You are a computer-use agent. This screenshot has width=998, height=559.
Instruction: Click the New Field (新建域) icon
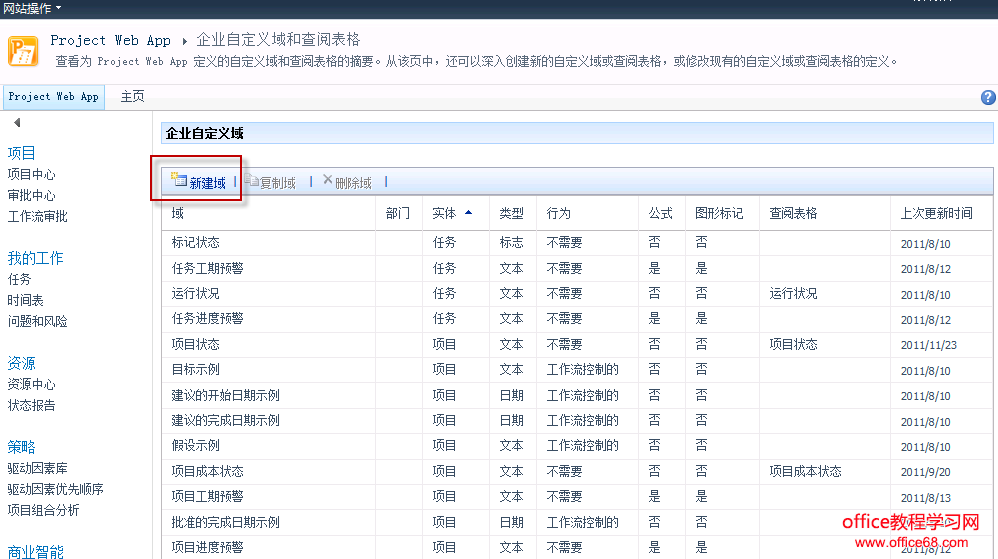(180, 180)
